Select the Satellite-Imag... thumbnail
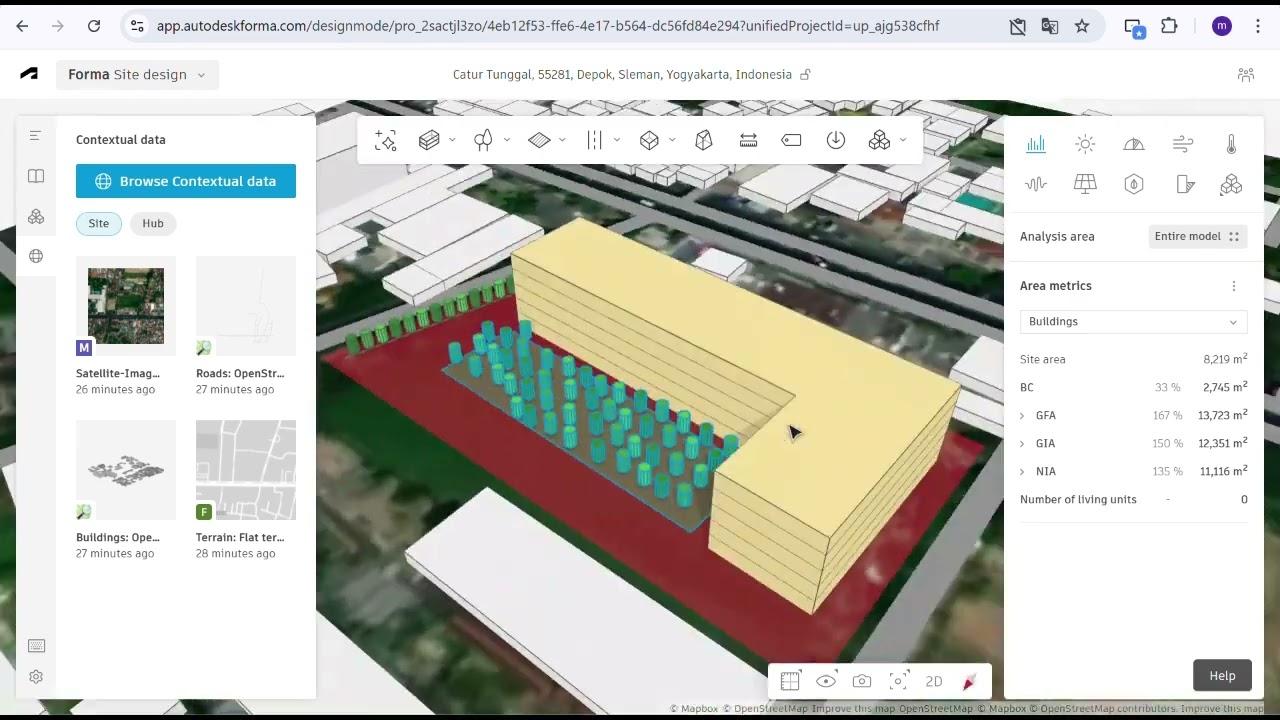The image size is (1280, 720). coord(126,306)
